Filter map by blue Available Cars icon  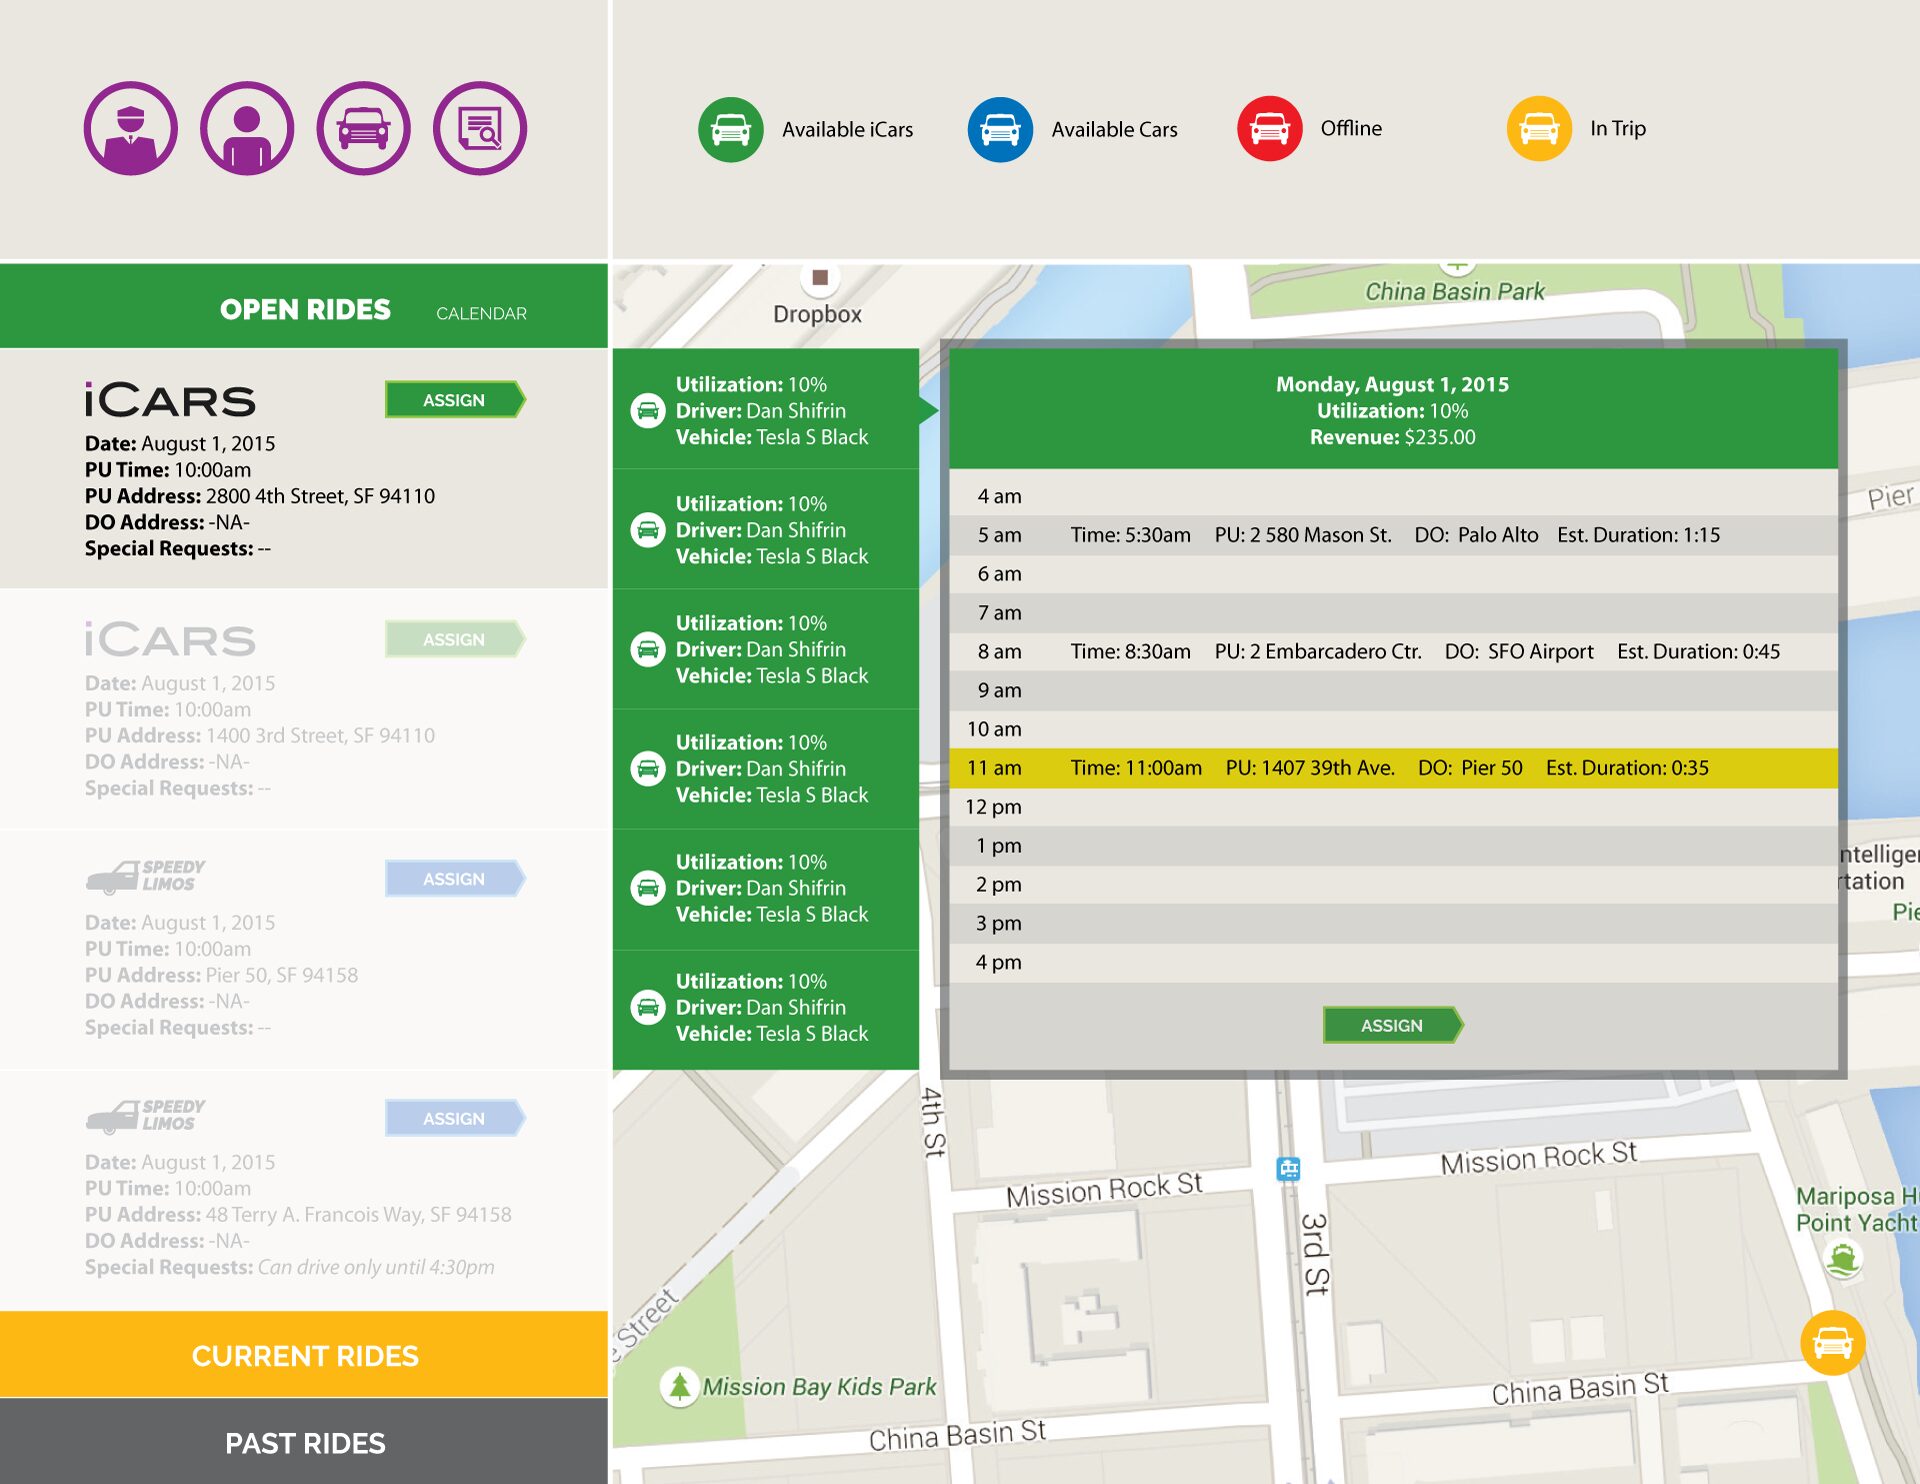[1000, 129]
